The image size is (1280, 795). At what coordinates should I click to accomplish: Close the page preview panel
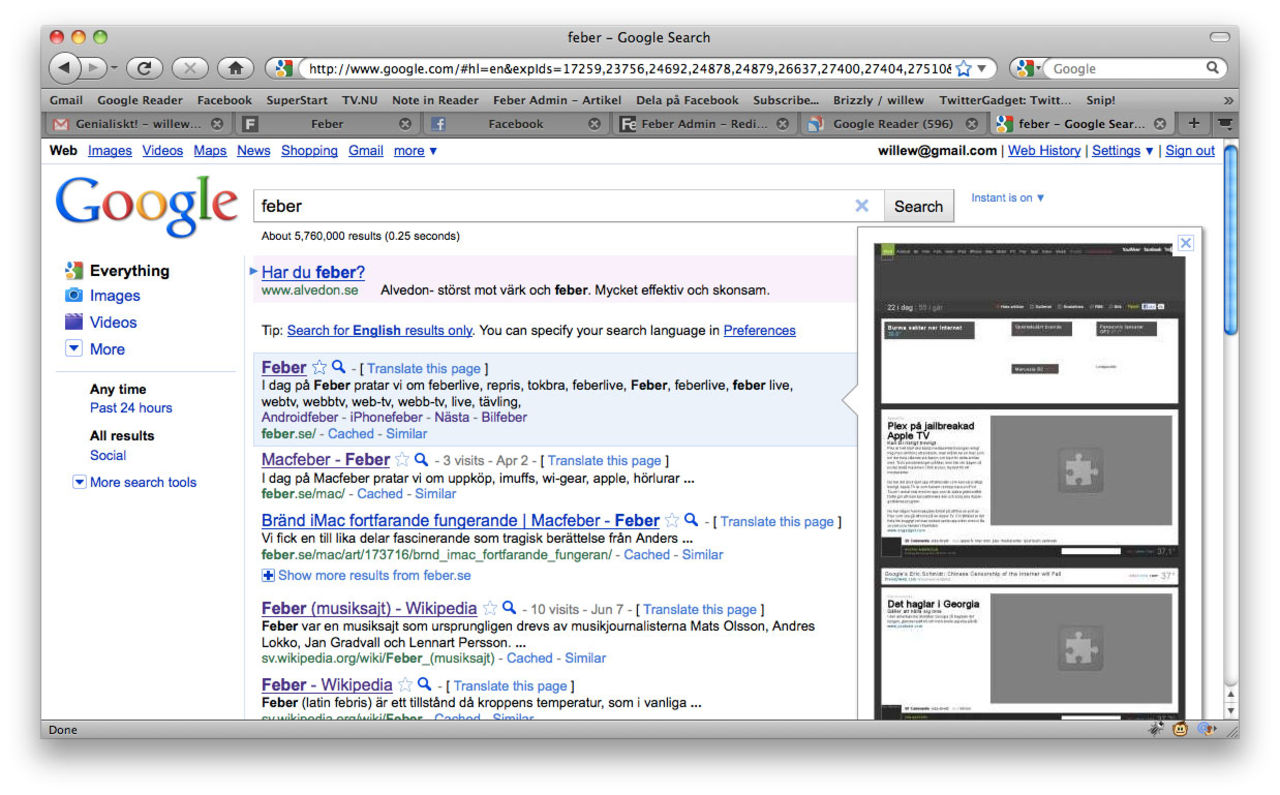click(1185, 243)
